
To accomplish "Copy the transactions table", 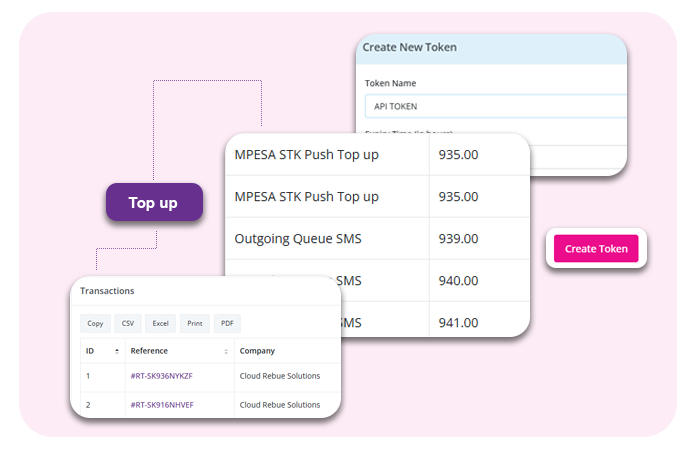I will point(95,324).
